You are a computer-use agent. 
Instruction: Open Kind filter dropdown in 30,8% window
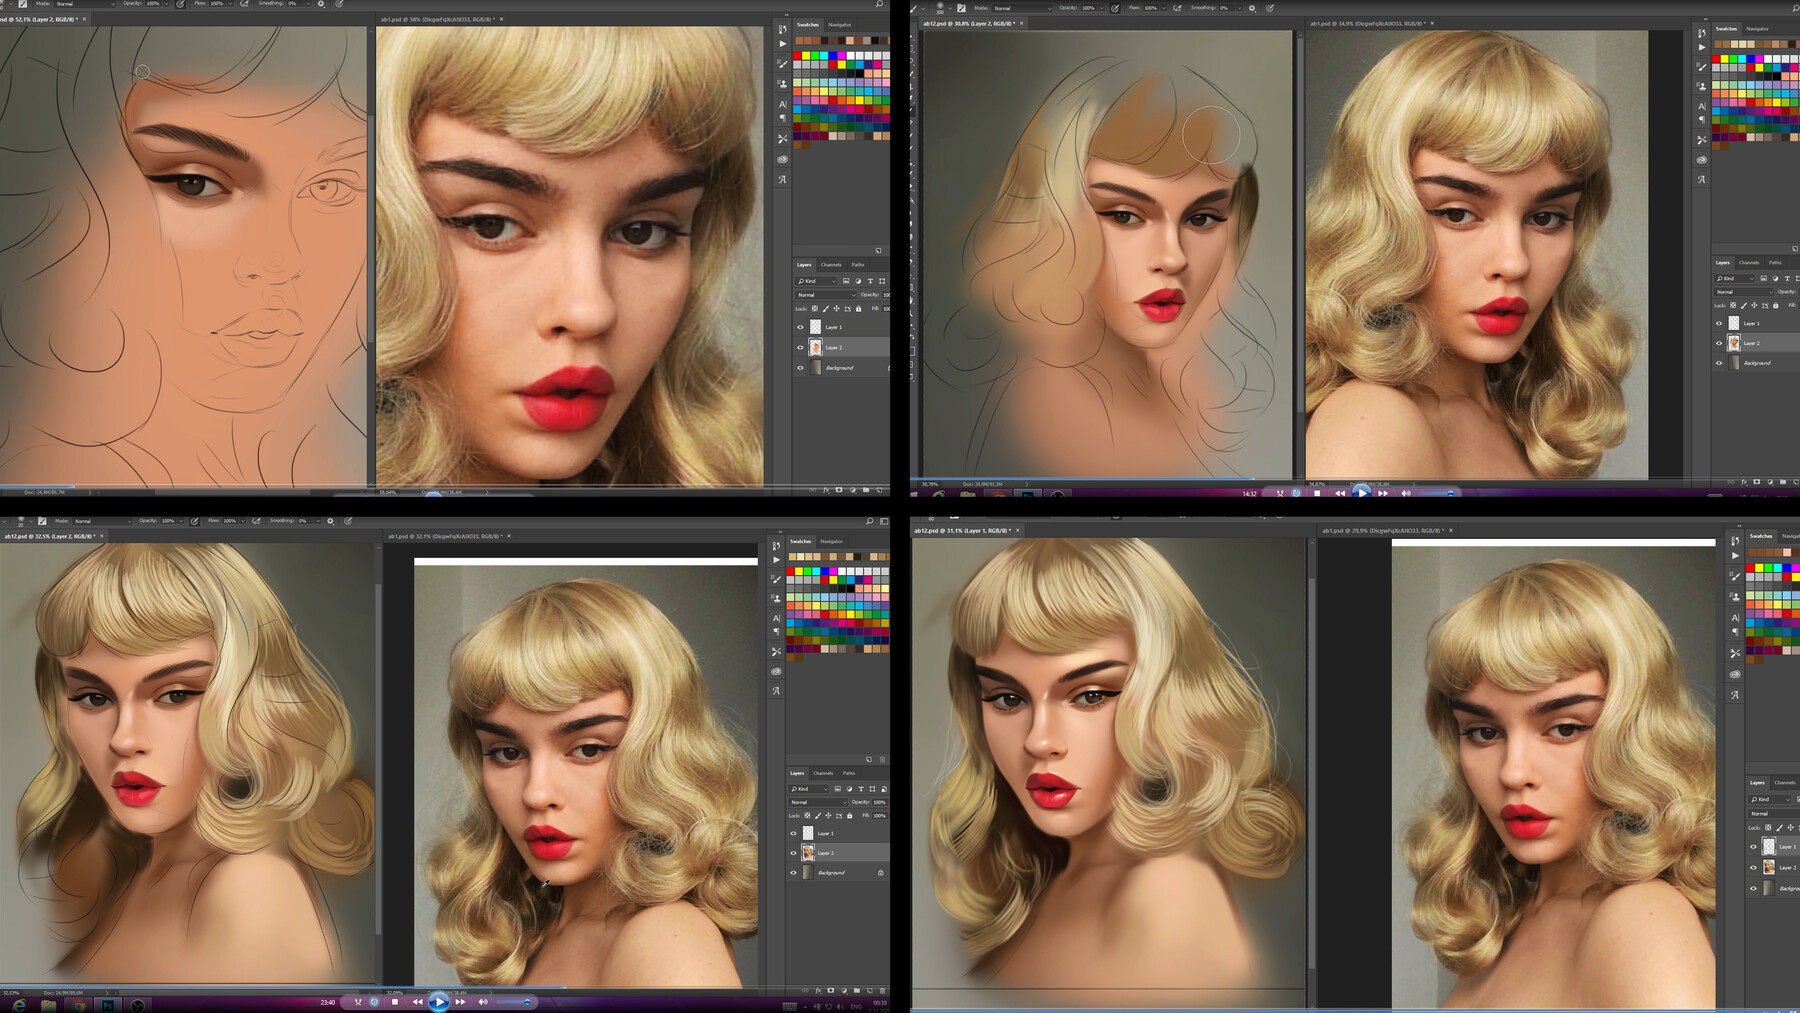tap(1735, 278)
